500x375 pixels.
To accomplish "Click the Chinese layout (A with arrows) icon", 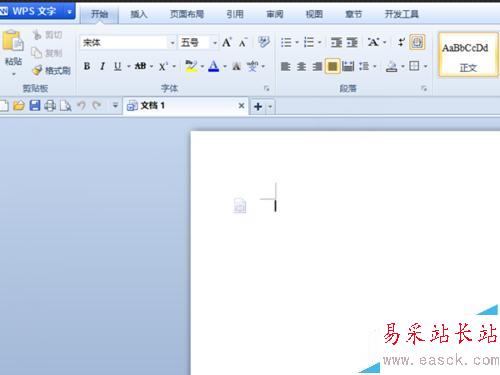I will (x=373, y=42).
